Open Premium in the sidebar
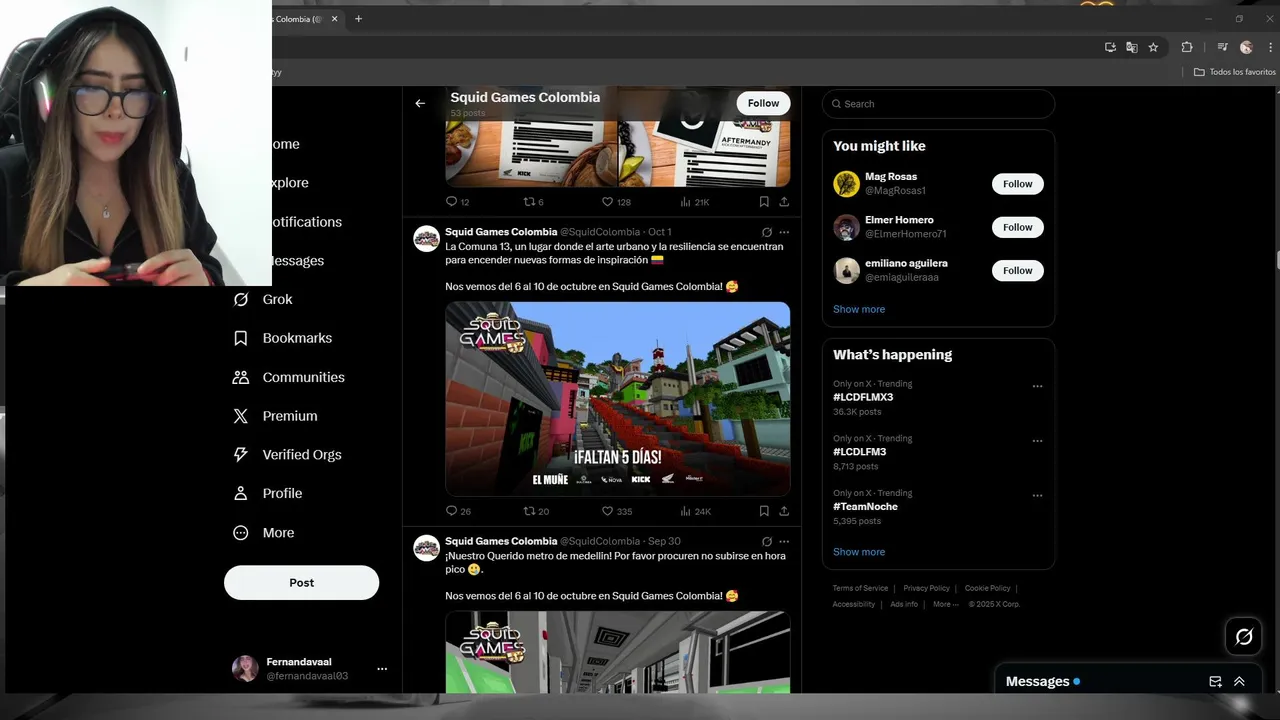This screenshot has width=1280, height=720. pyautogui.click(x=275, y=416)
